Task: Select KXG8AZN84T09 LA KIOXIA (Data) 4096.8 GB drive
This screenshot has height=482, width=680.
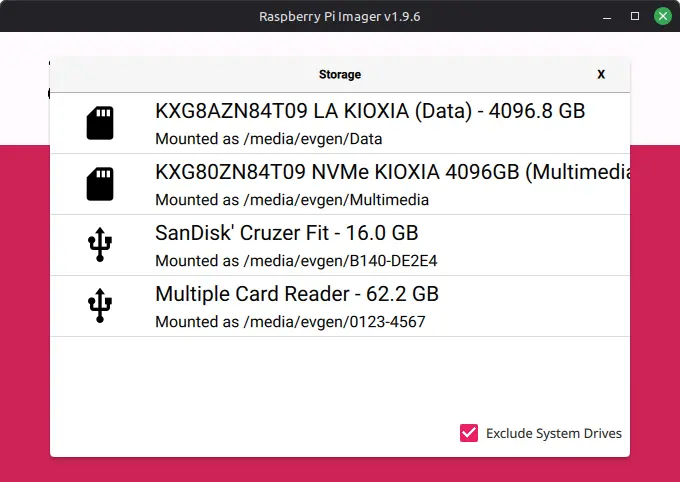Action: (370, 111)
